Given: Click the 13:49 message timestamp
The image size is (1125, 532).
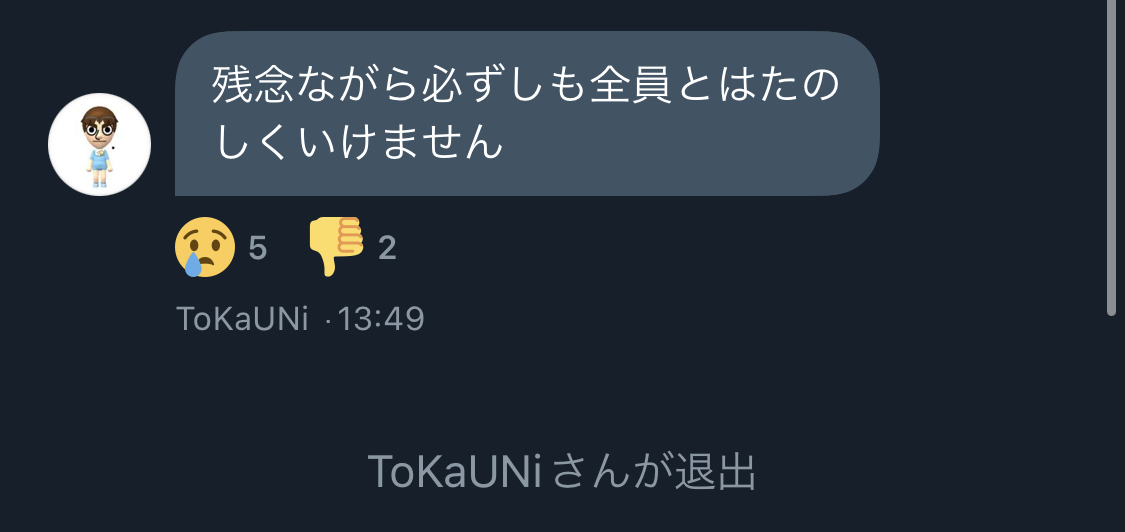Looking at the screenshot, I should coord(381,319).
